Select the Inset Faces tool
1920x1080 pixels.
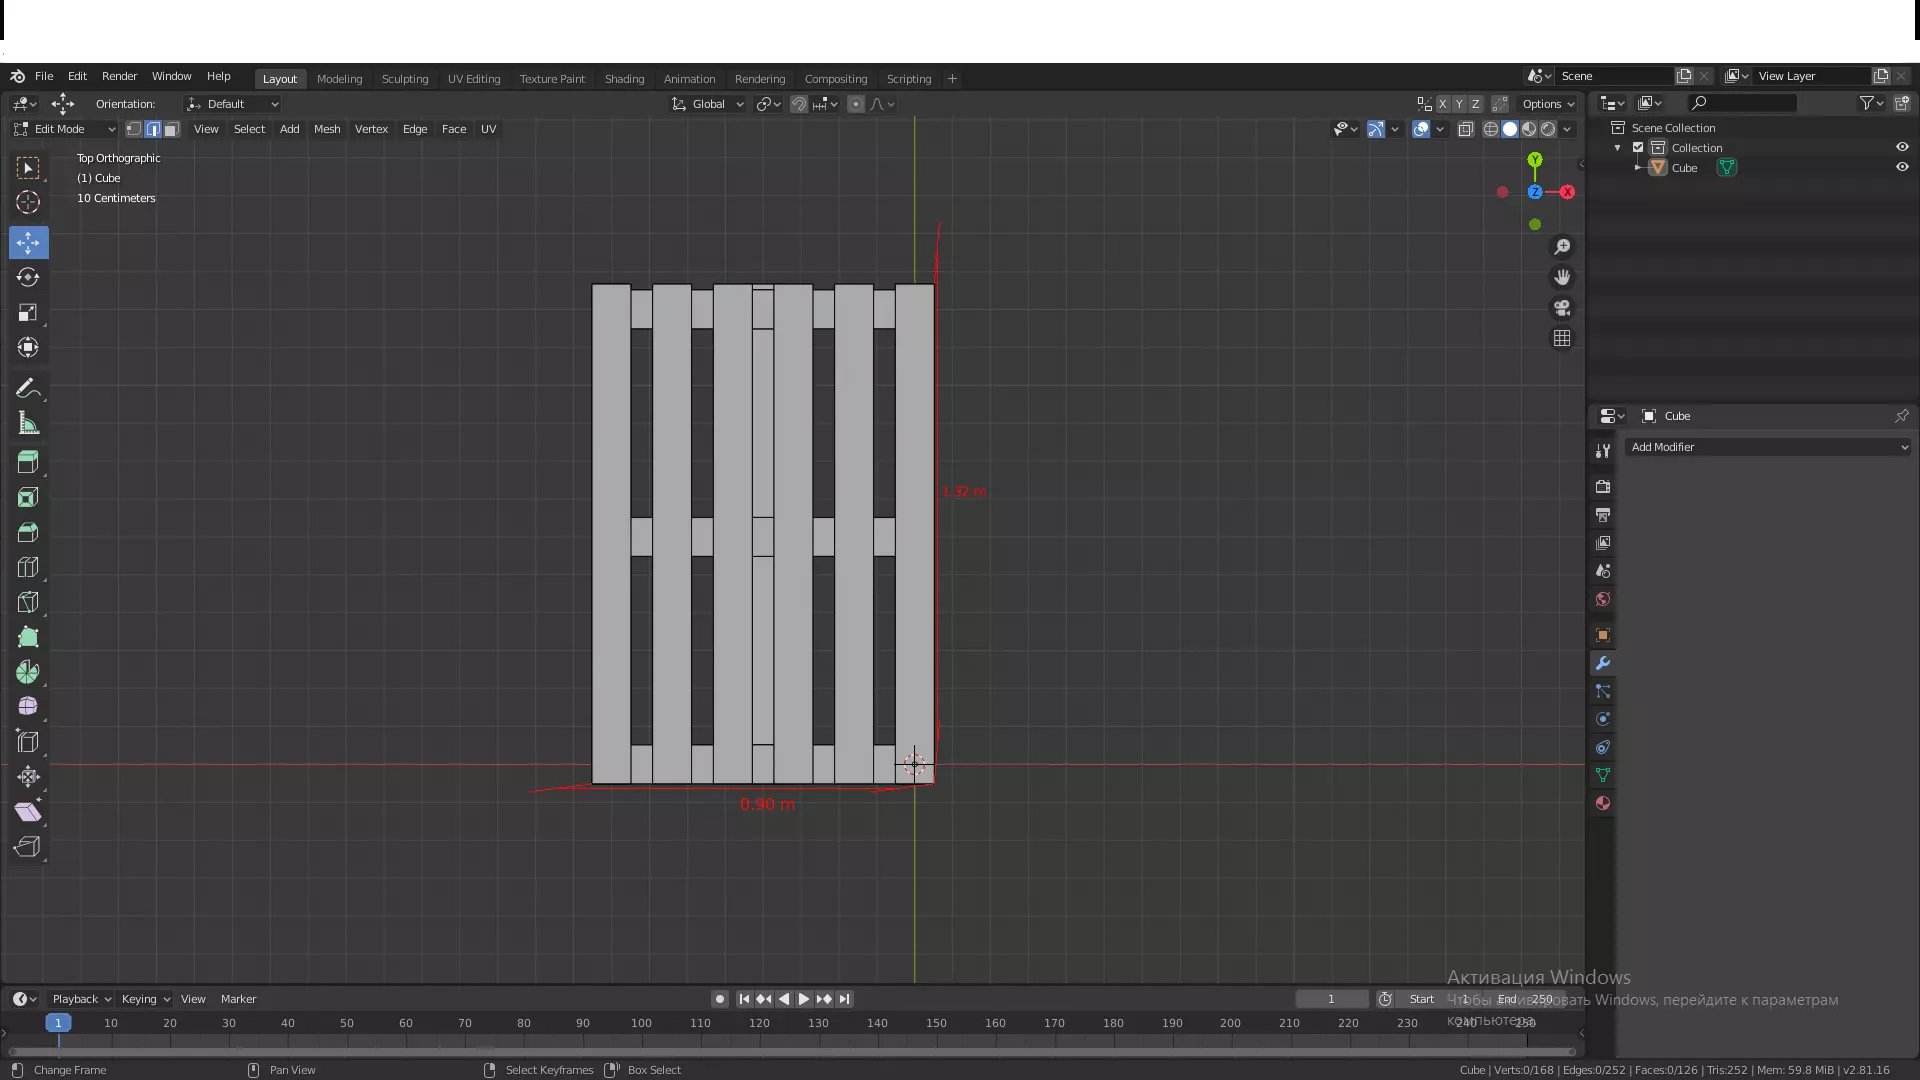click(x=28, y=497)
